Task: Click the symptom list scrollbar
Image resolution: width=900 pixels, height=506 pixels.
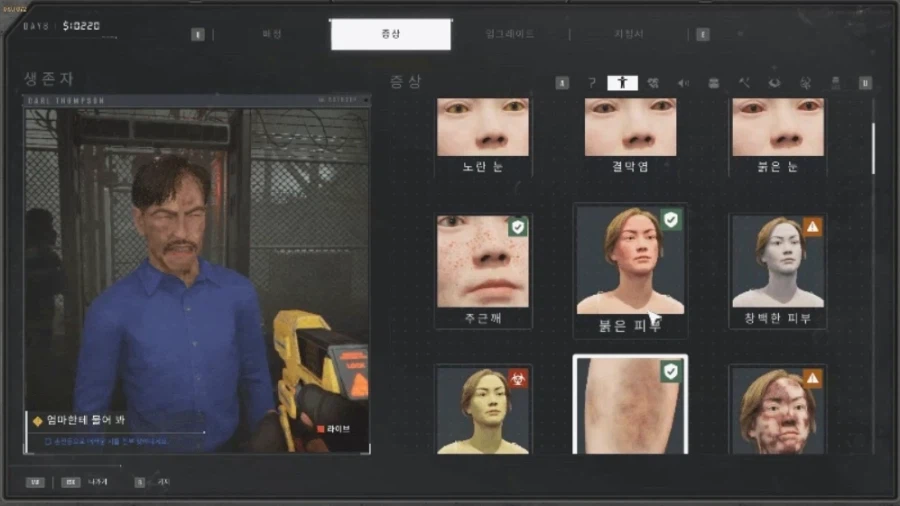Action: 873,148
